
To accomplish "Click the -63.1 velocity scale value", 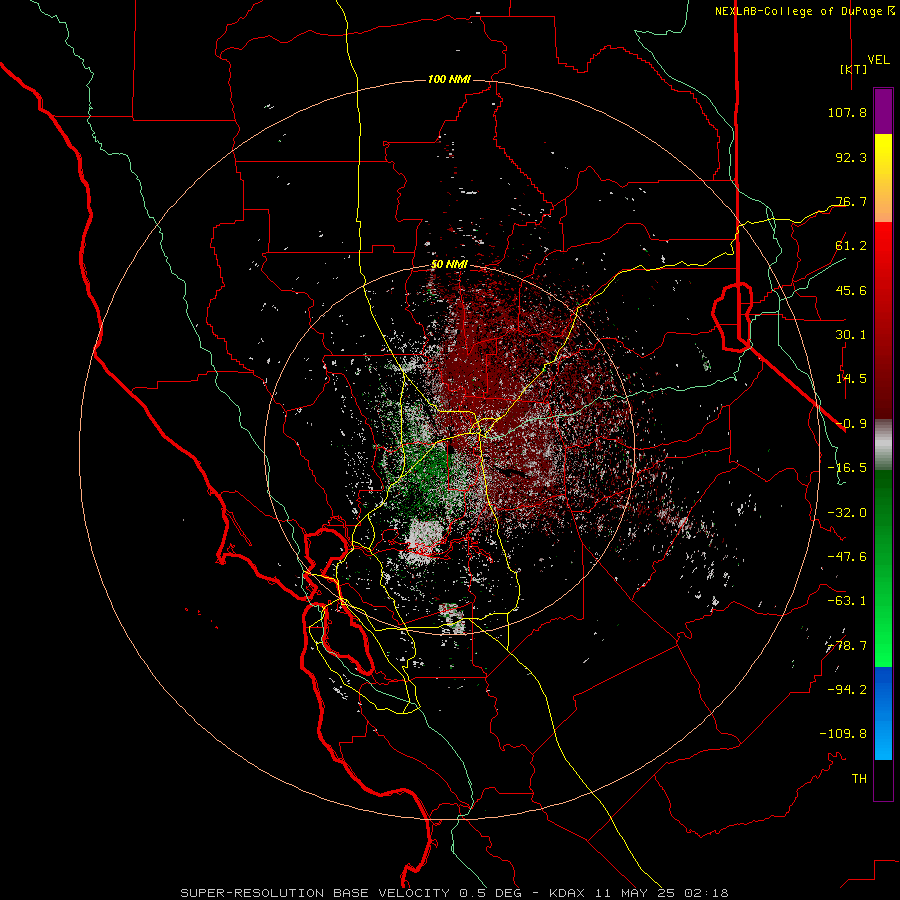I will (847, 601).
